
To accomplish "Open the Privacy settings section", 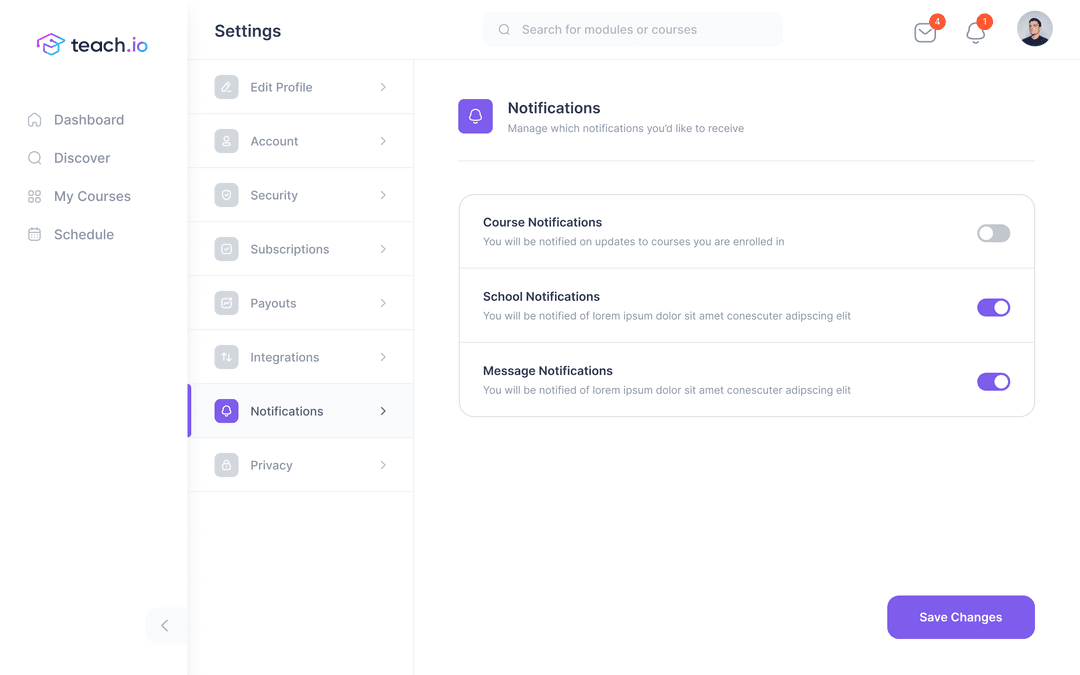I will tap(270, 465).
